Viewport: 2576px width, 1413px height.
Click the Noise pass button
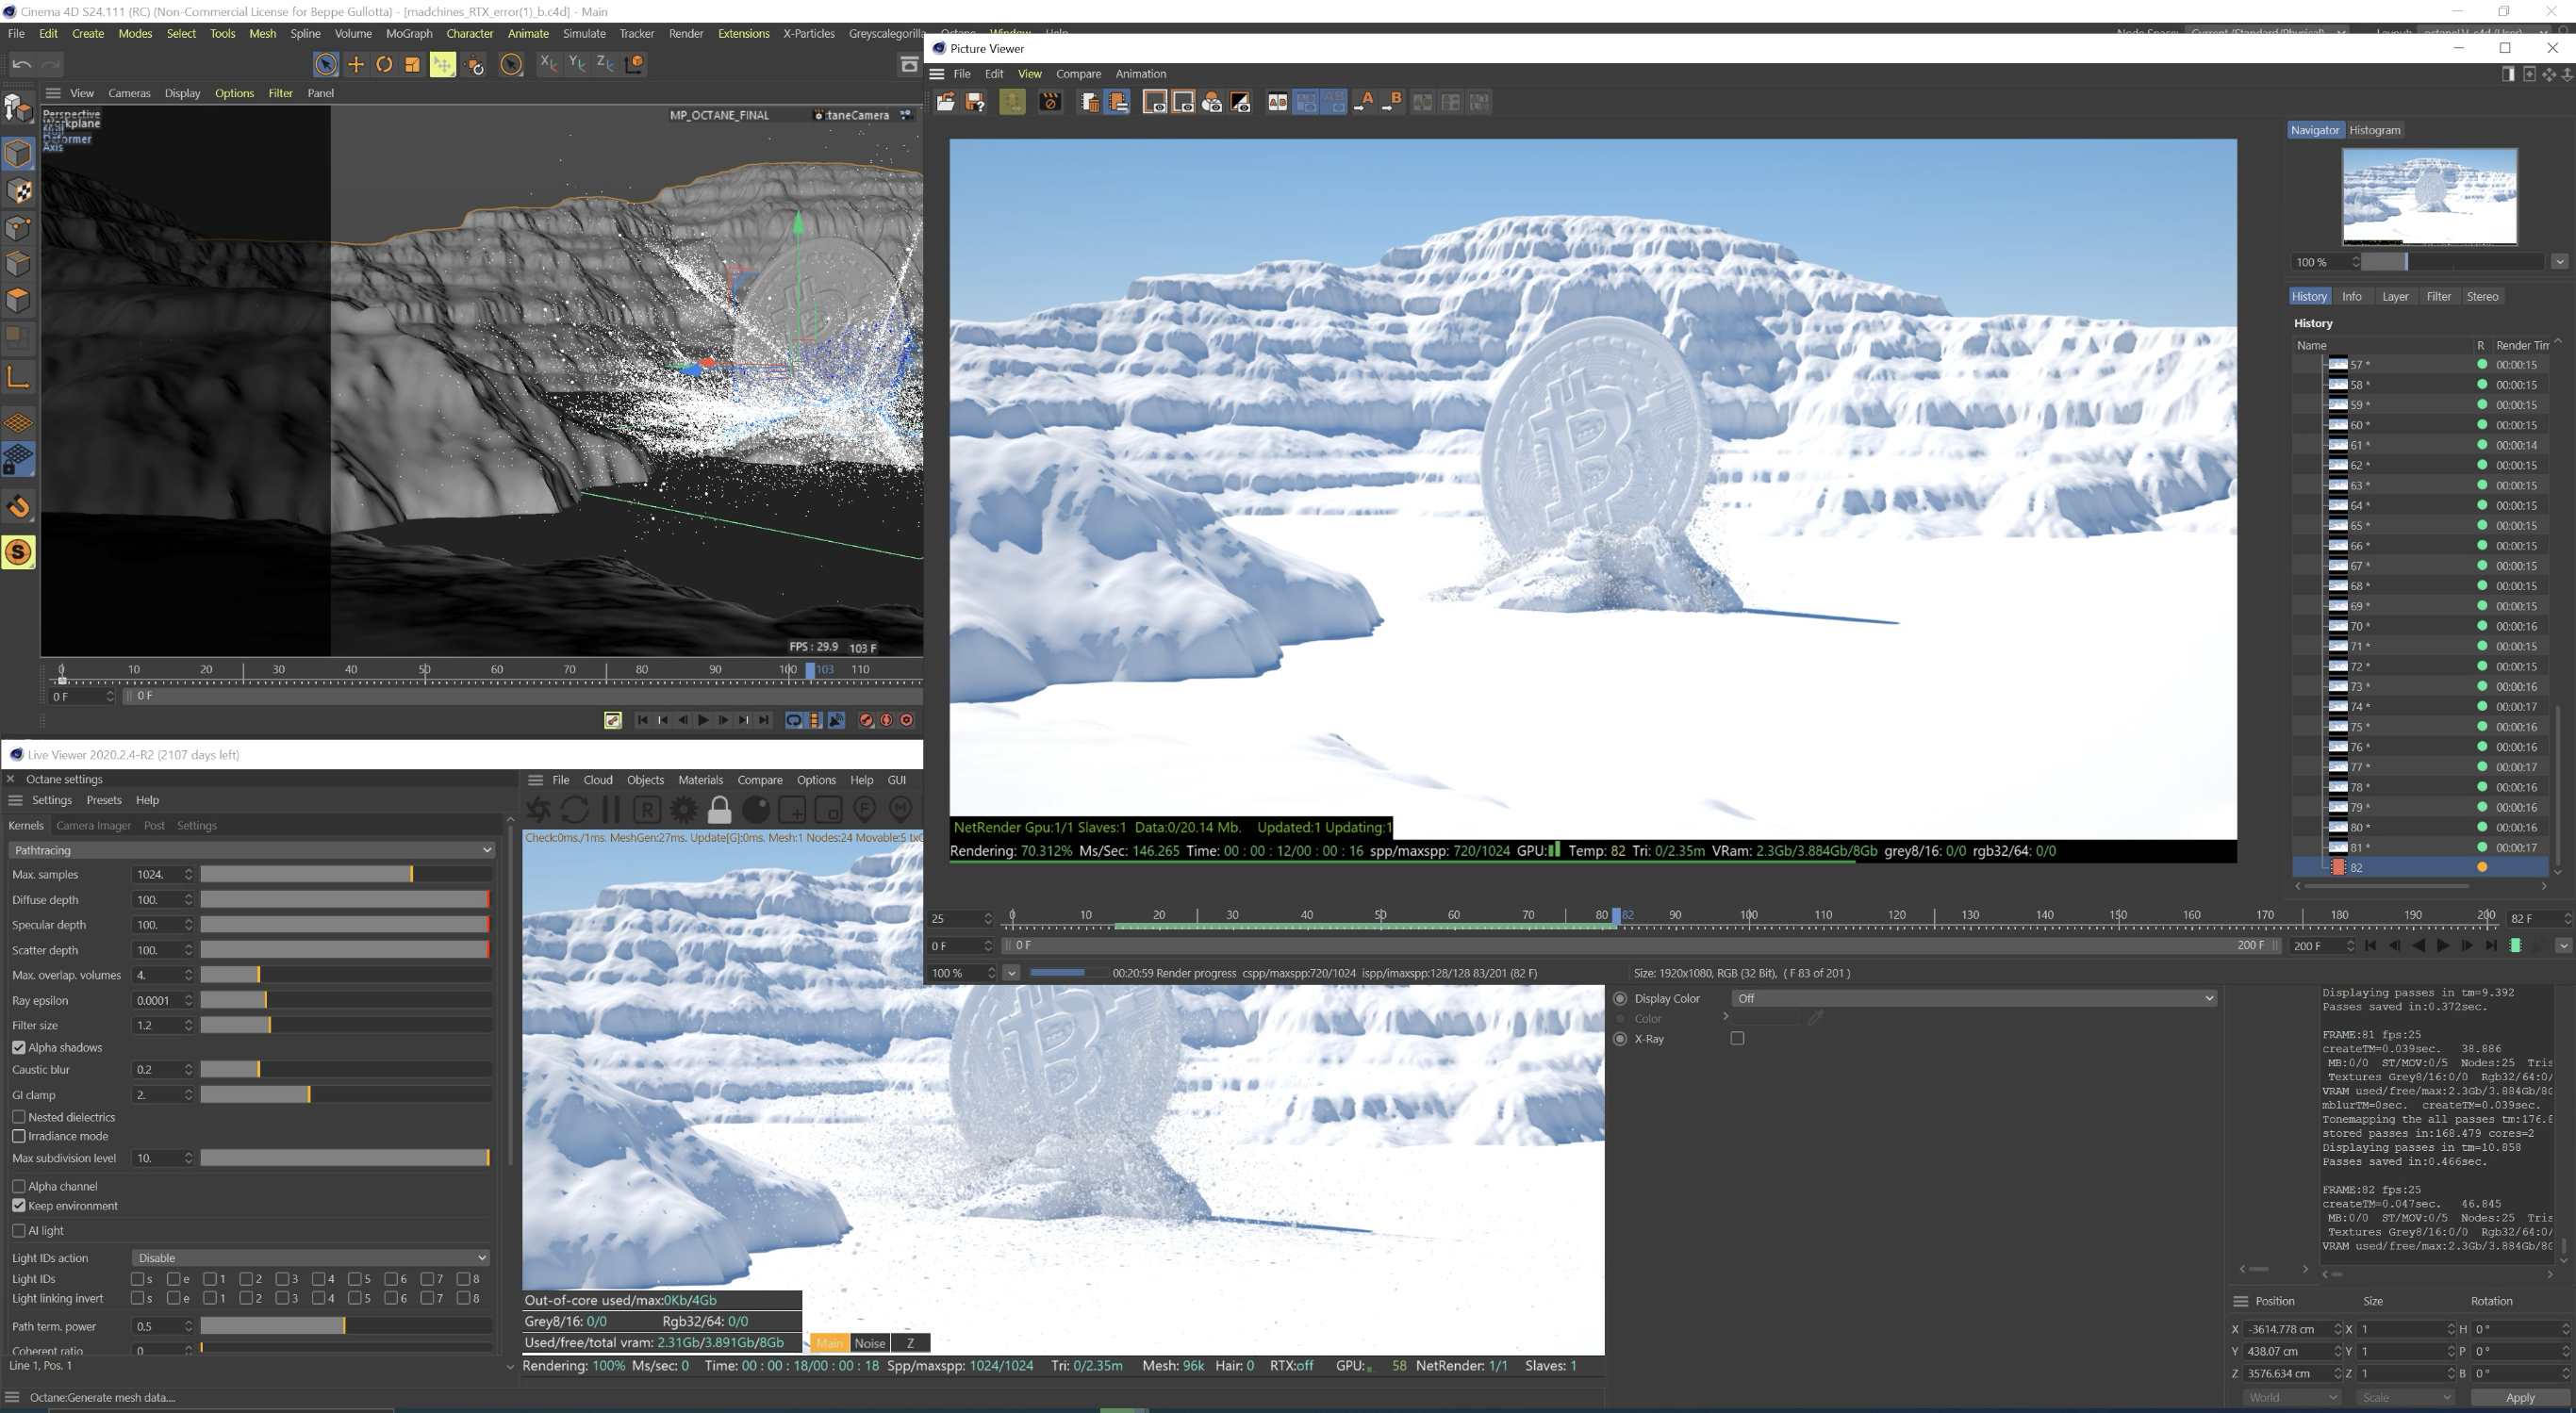coord(869,1343)
